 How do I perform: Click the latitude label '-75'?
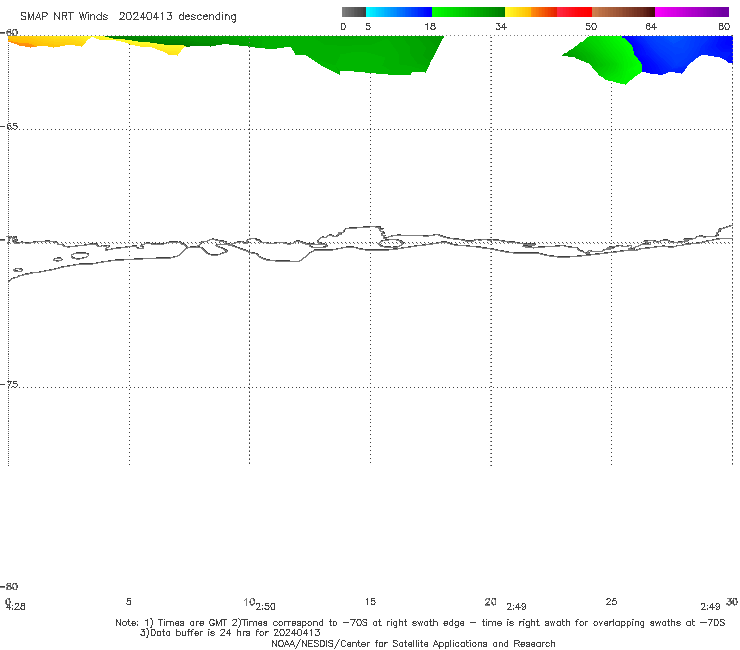point(9,384)
